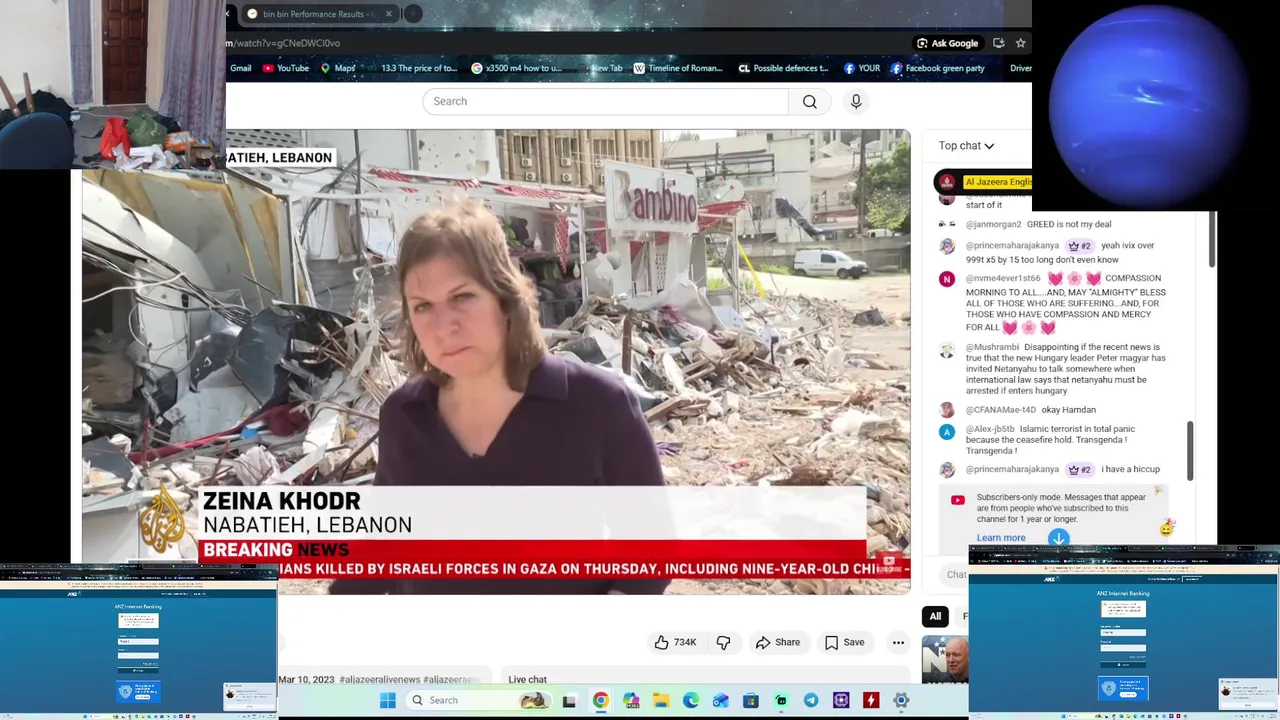
Task: Click the Subscribe watermark on video
Action: (888, 564)
